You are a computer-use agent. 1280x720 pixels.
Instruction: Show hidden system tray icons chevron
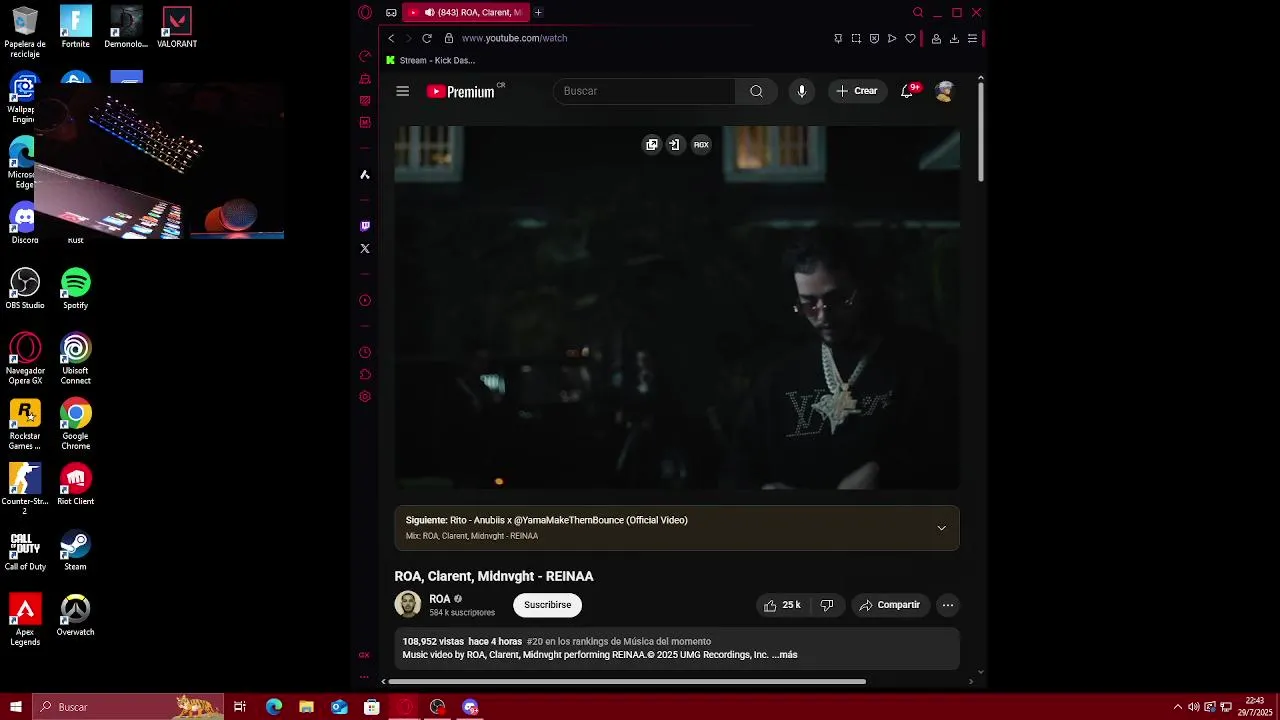[x=1177, y=707]
